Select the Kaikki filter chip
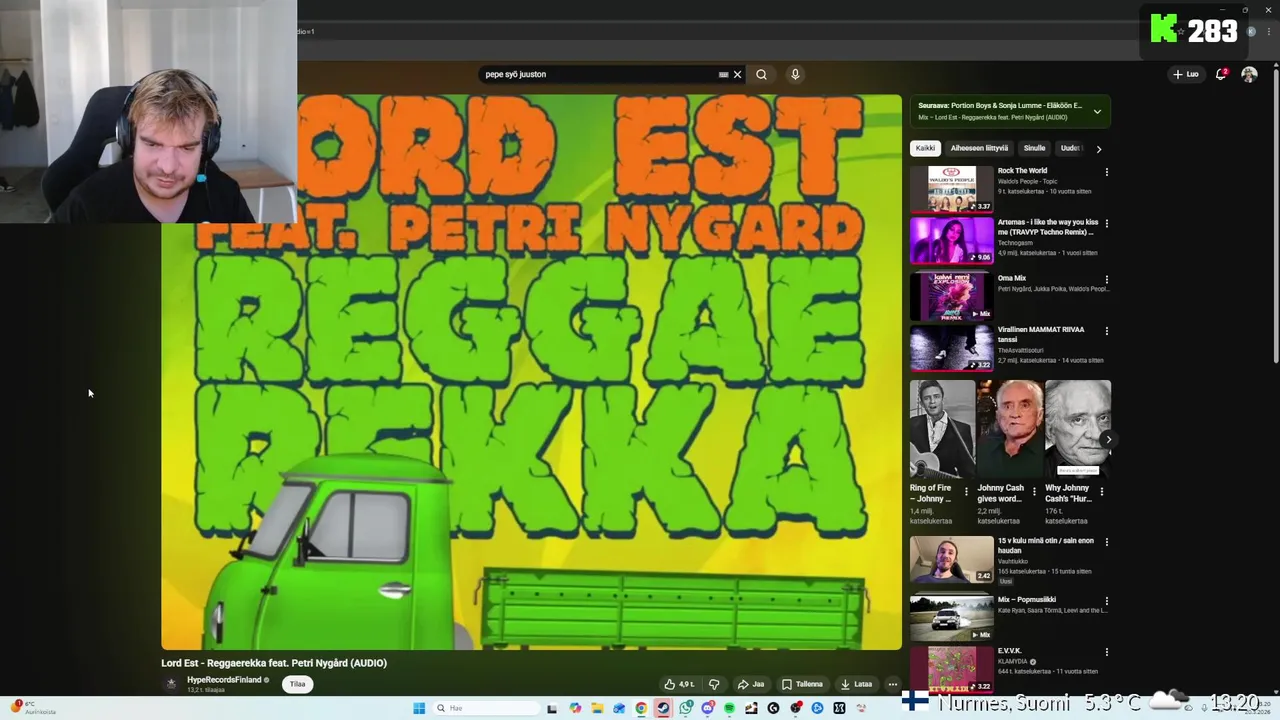The image size is (1280, 720). [x=925, y=148]
